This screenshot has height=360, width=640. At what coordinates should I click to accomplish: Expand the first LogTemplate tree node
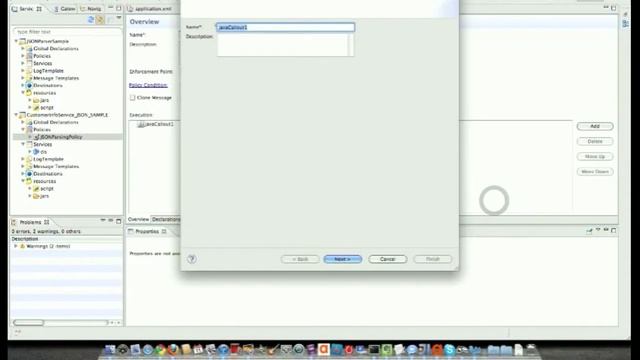click(23, 71)
